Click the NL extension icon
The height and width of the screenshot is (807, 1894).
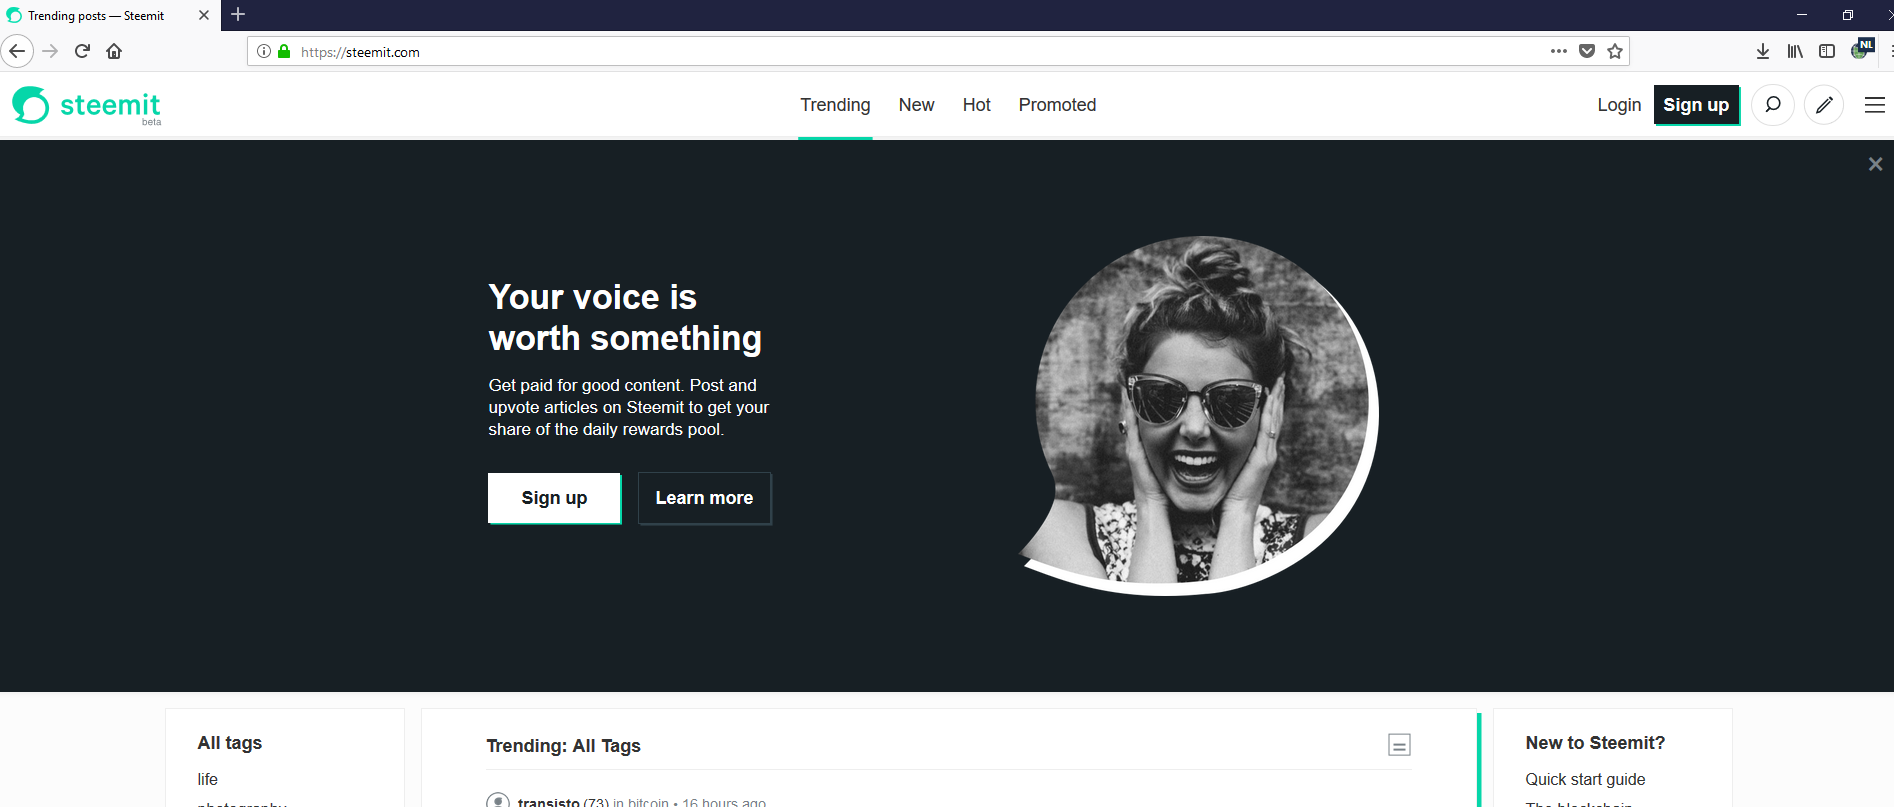tap(1862, 49)
